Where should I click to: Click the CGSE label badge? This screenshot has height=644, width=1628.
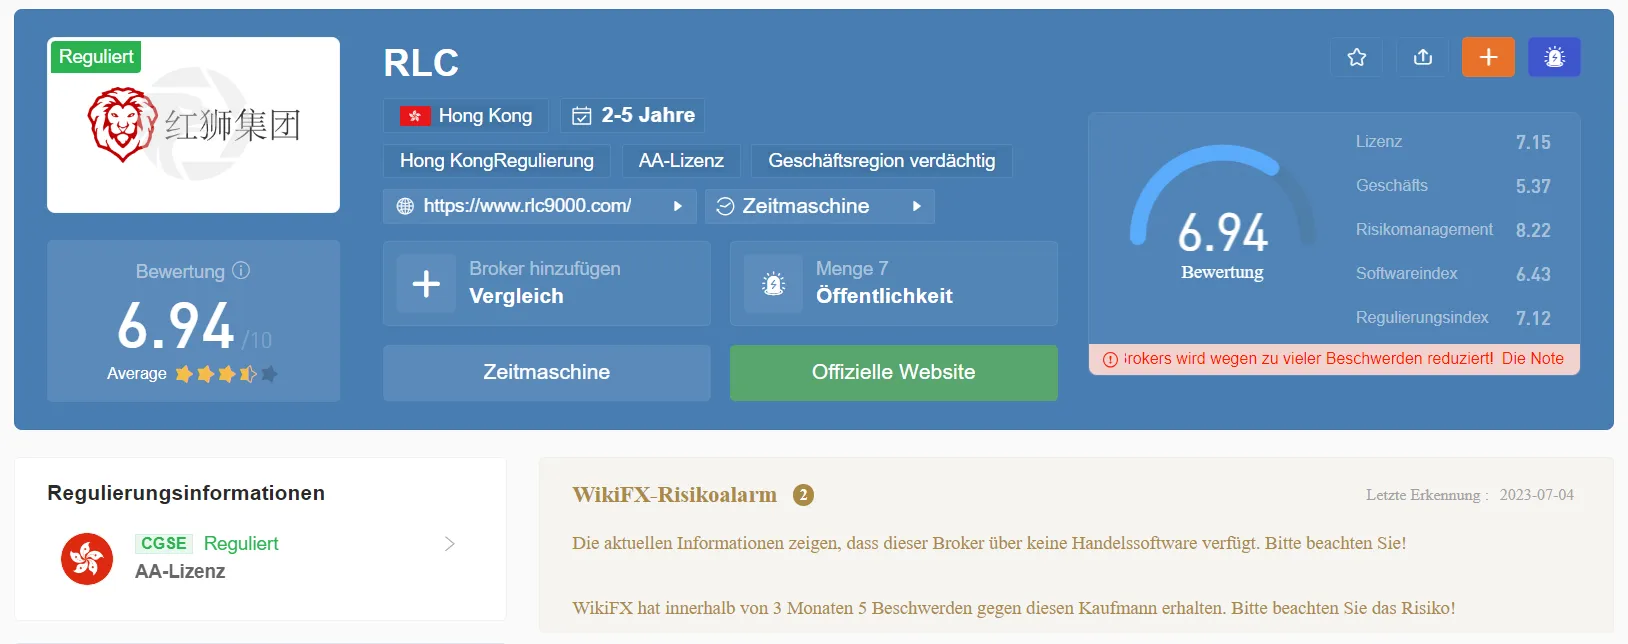(x=164, y=544)
